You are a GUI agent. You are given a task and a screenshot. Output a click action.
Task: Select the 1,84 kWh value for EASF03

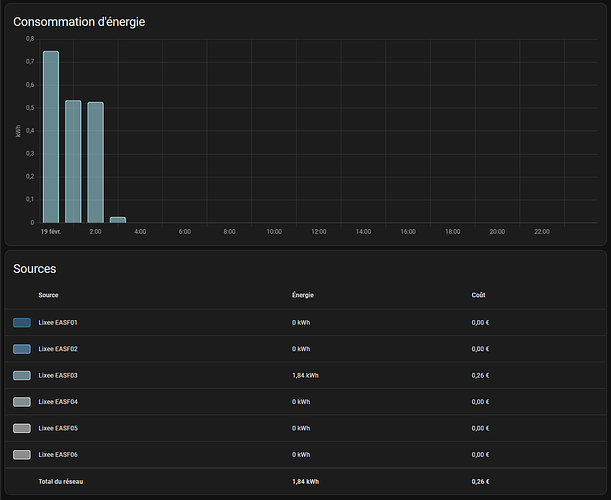click(x=306, y=376)
